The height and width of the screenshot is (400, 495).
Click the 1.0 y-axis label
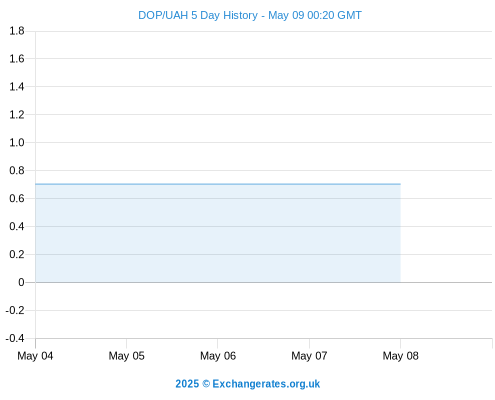[17, 143]
